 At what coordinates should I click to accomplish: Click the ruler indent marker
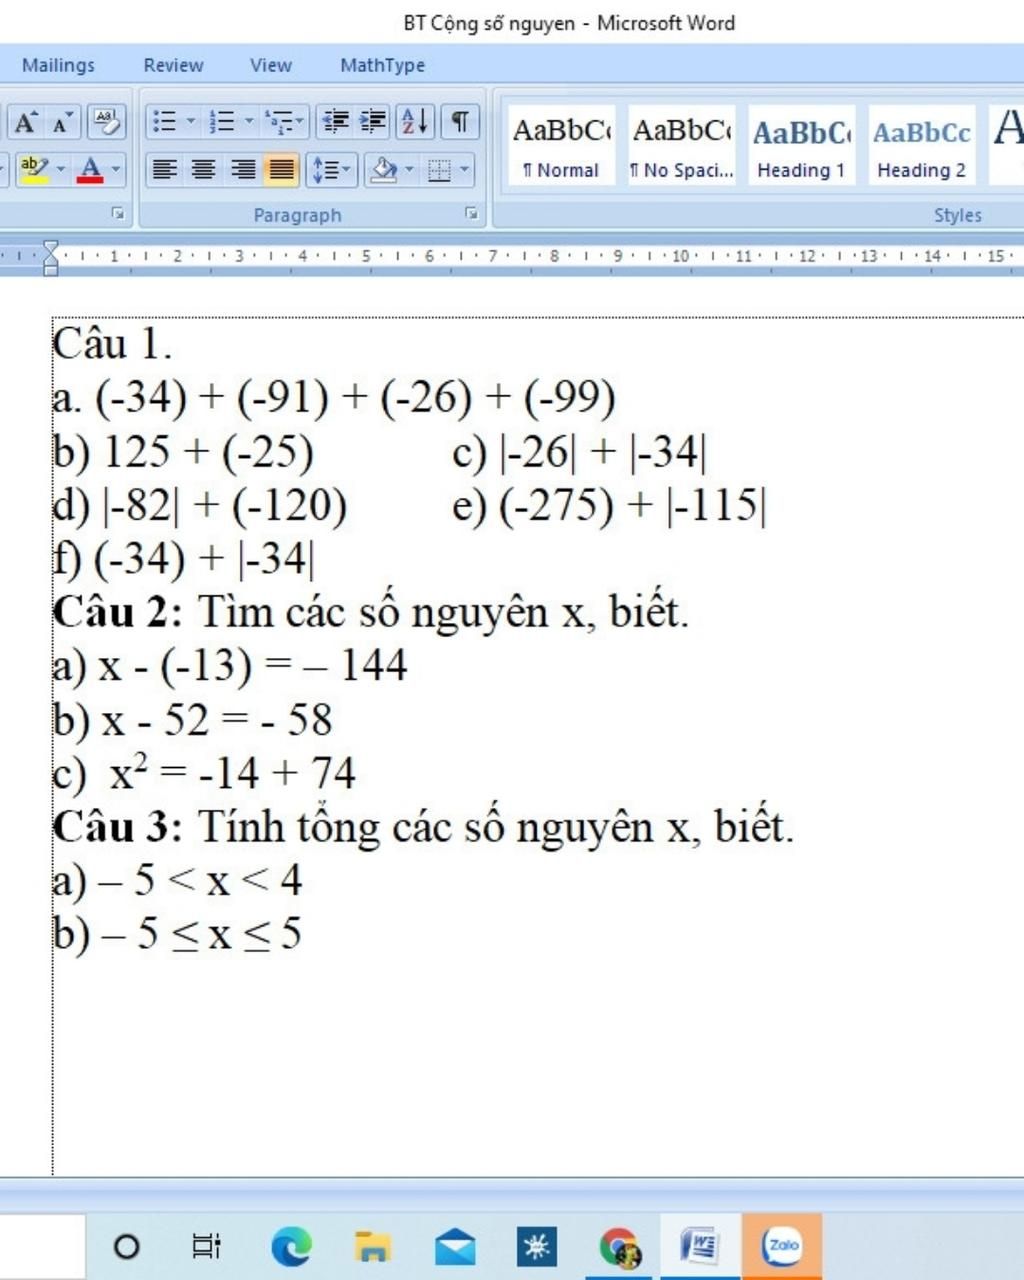(51, 258)
